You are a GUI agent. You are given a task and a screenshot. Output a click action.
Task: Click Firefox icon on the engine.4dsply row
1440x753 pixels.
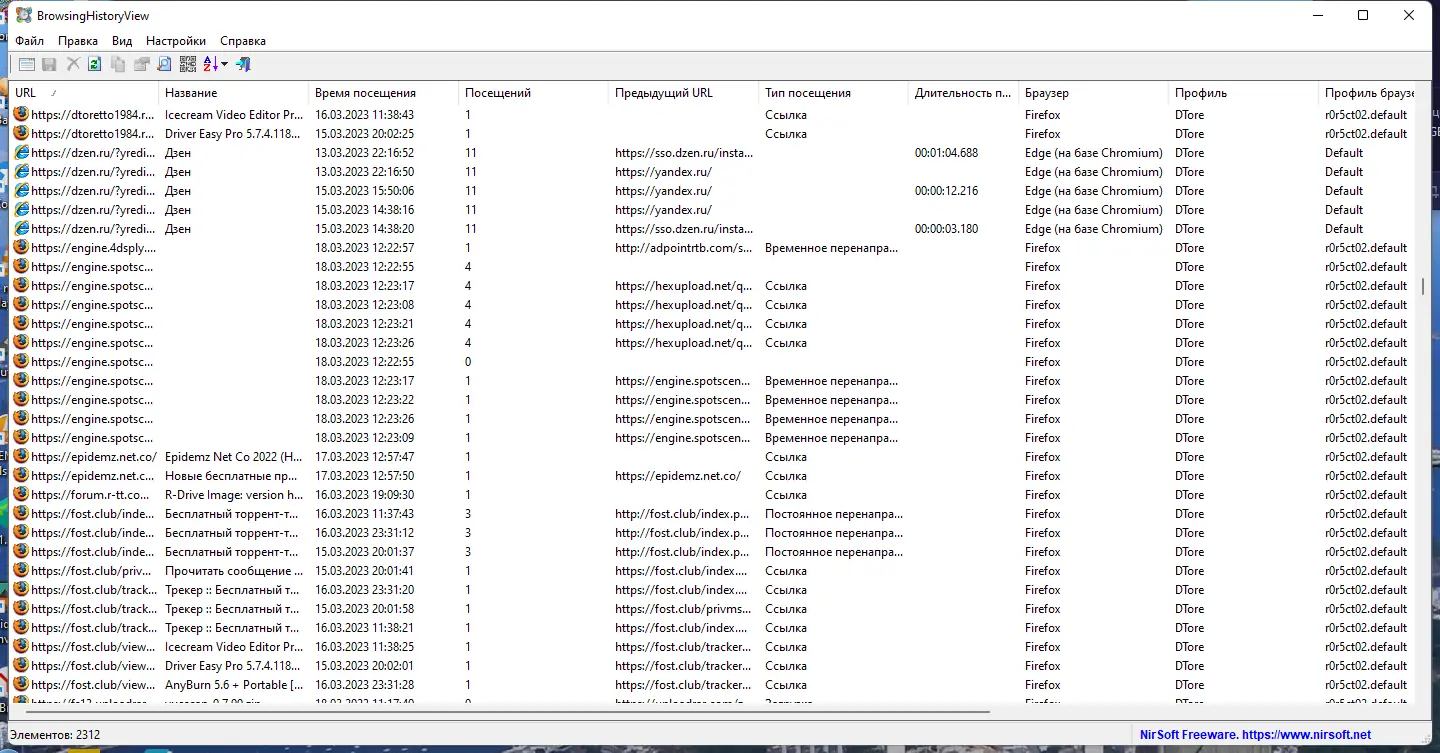21,248
